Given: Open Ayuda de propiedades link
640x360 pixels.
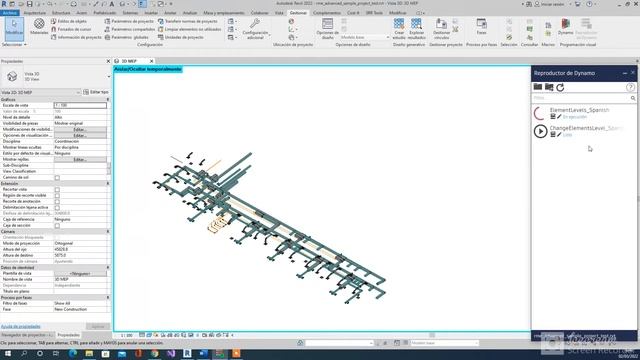Looking at the screenshot, I should click(x=20, y=327).
